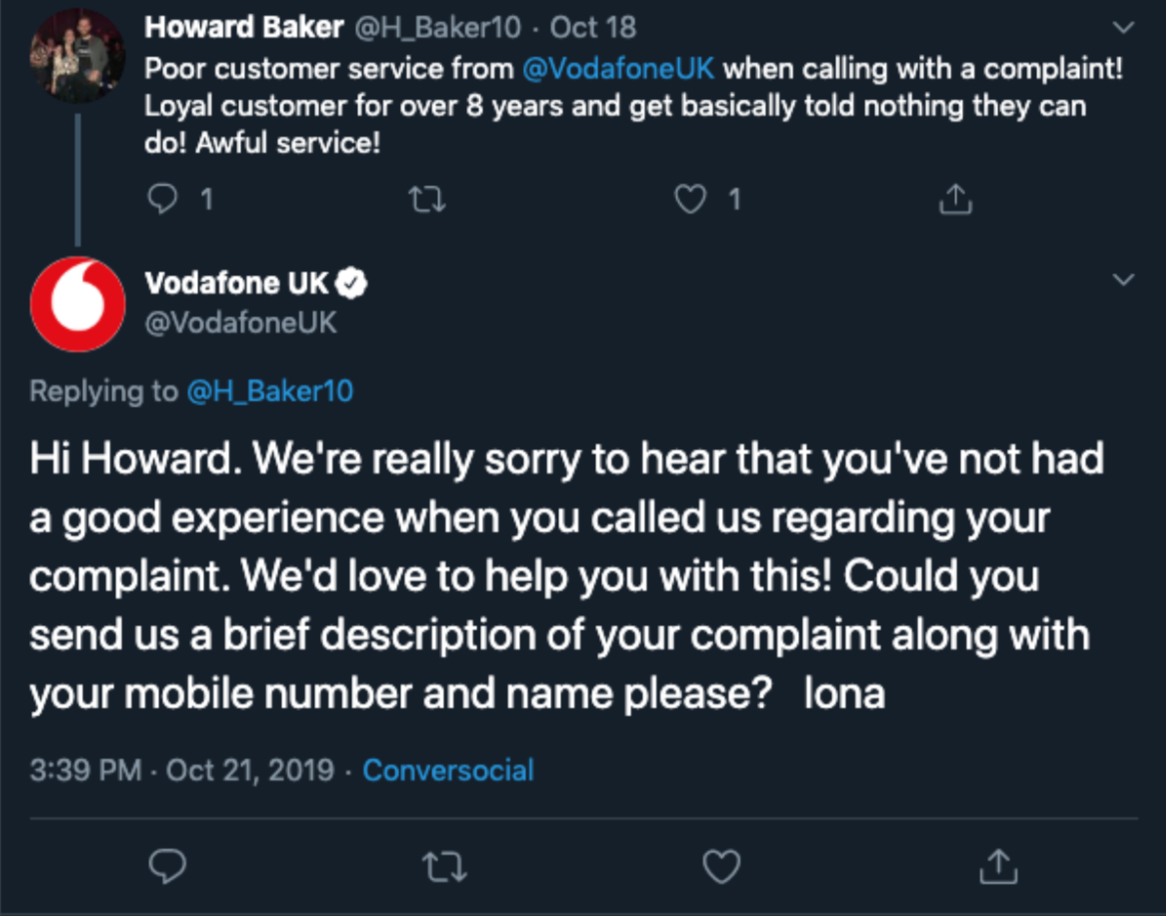
Task: Open the Conversocial source link
Action: coord(448,770)
